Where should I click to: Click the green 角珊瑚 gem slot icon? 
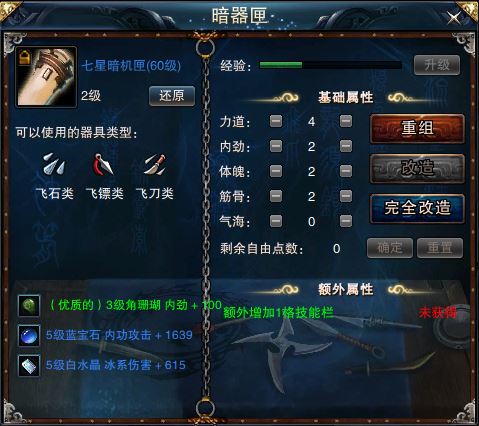(x=29, y=305)
